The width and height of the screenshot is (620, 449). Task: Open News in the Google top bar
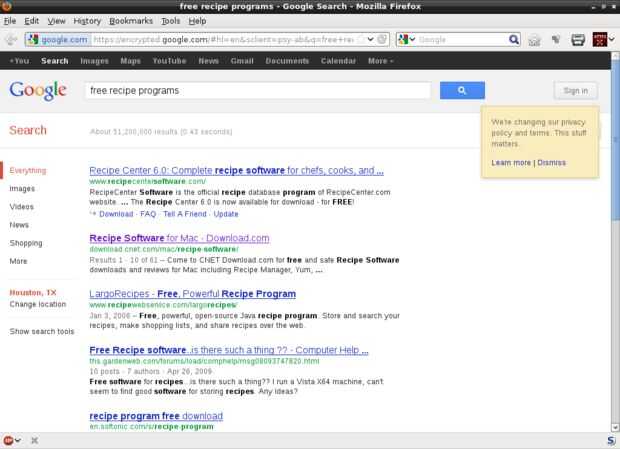208,61
